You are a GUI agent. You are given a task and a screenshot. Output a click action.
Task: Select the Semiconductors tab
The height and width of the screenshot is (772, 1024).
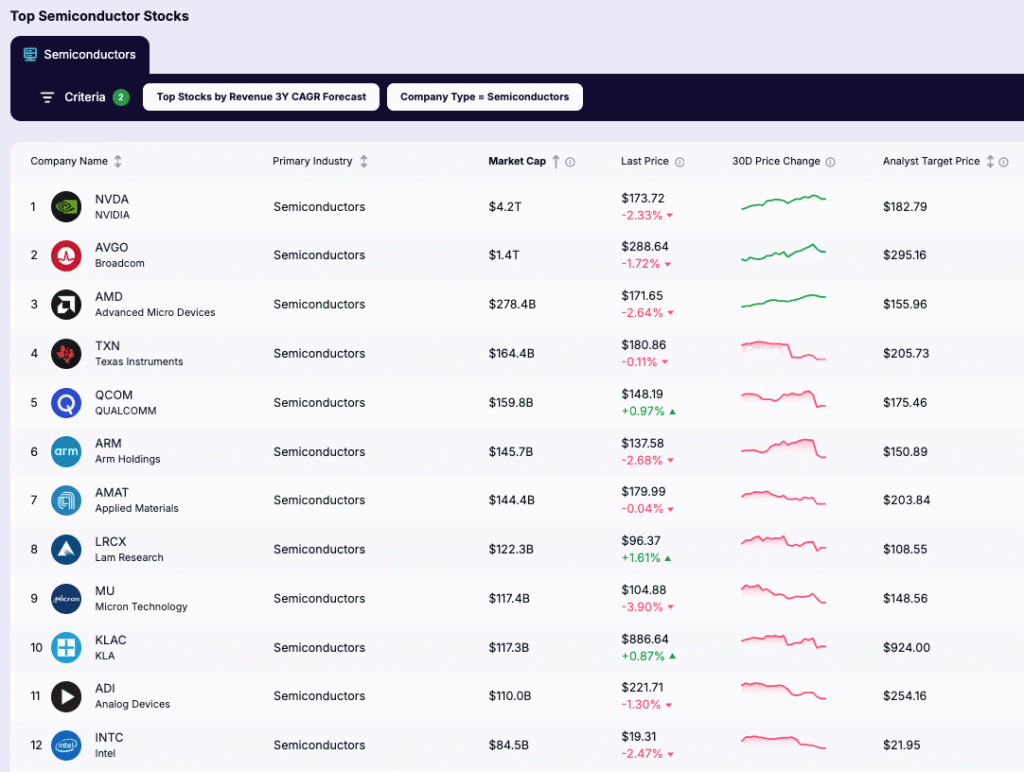[80, 55]
